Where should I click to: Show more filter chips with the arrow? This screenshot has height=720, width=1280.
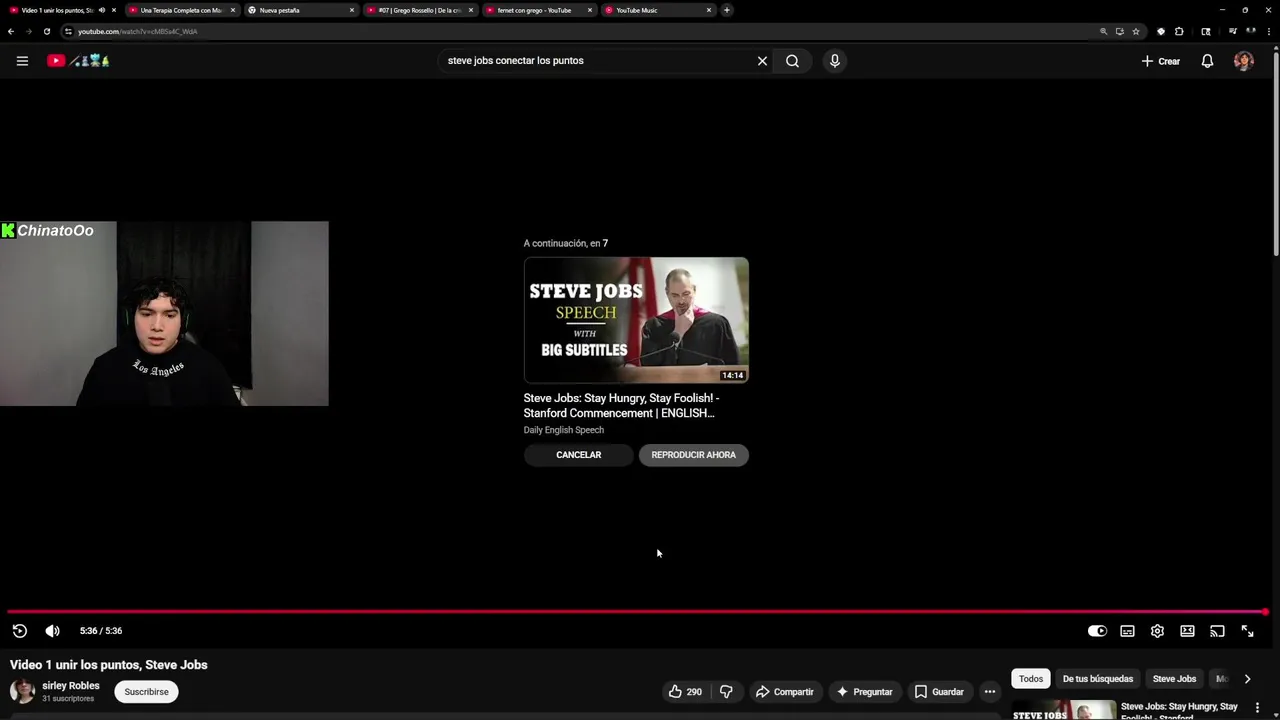1247,679
